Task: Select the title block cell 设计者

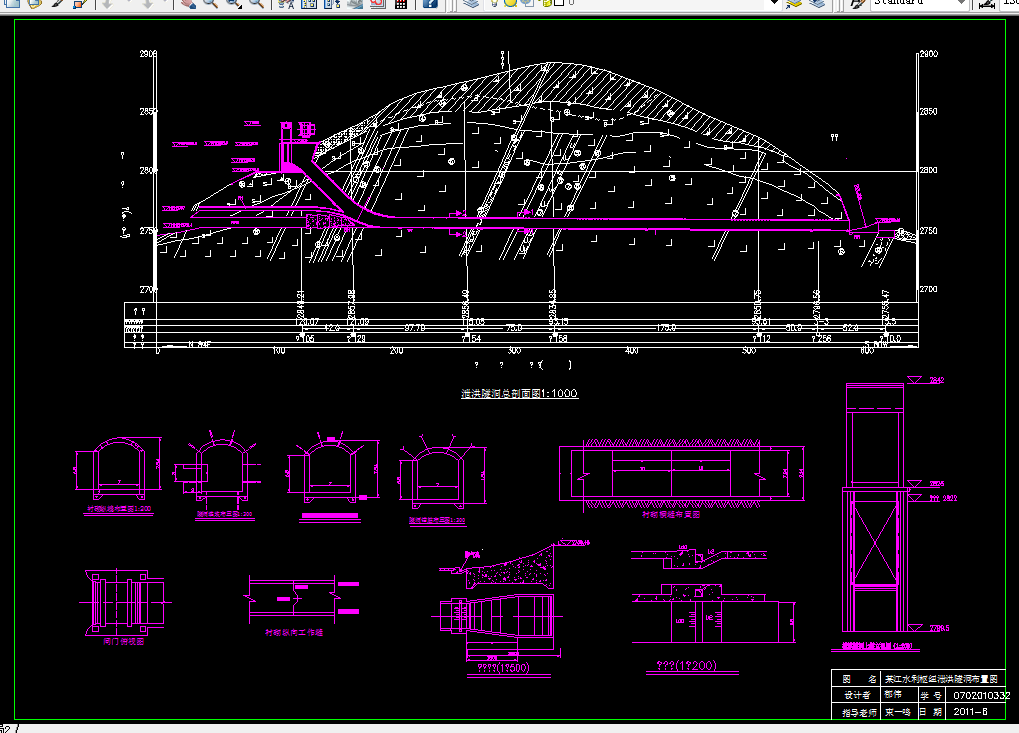Action: click(857, 695)
